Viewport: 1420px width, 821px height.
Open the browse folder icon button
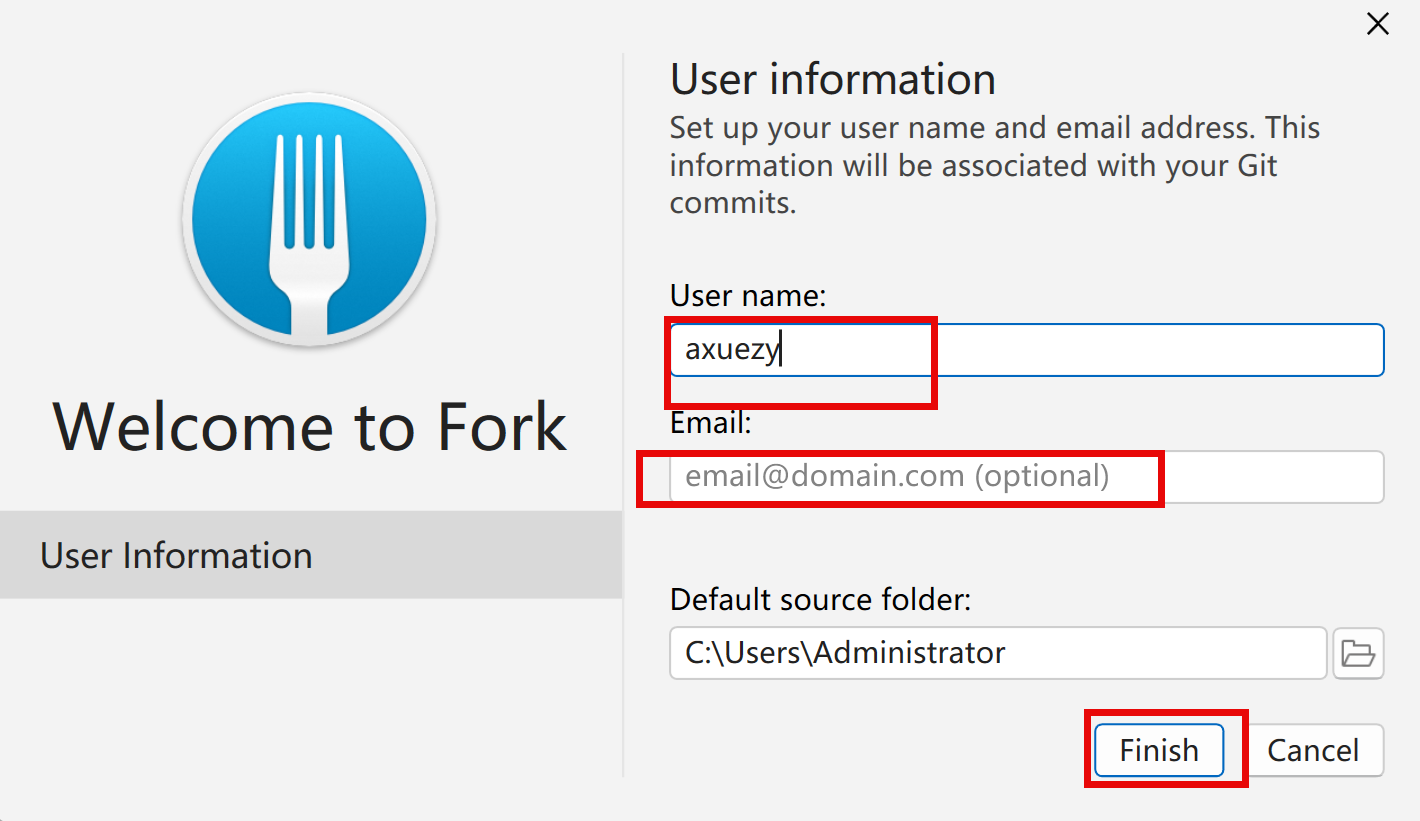[1358, 653]
